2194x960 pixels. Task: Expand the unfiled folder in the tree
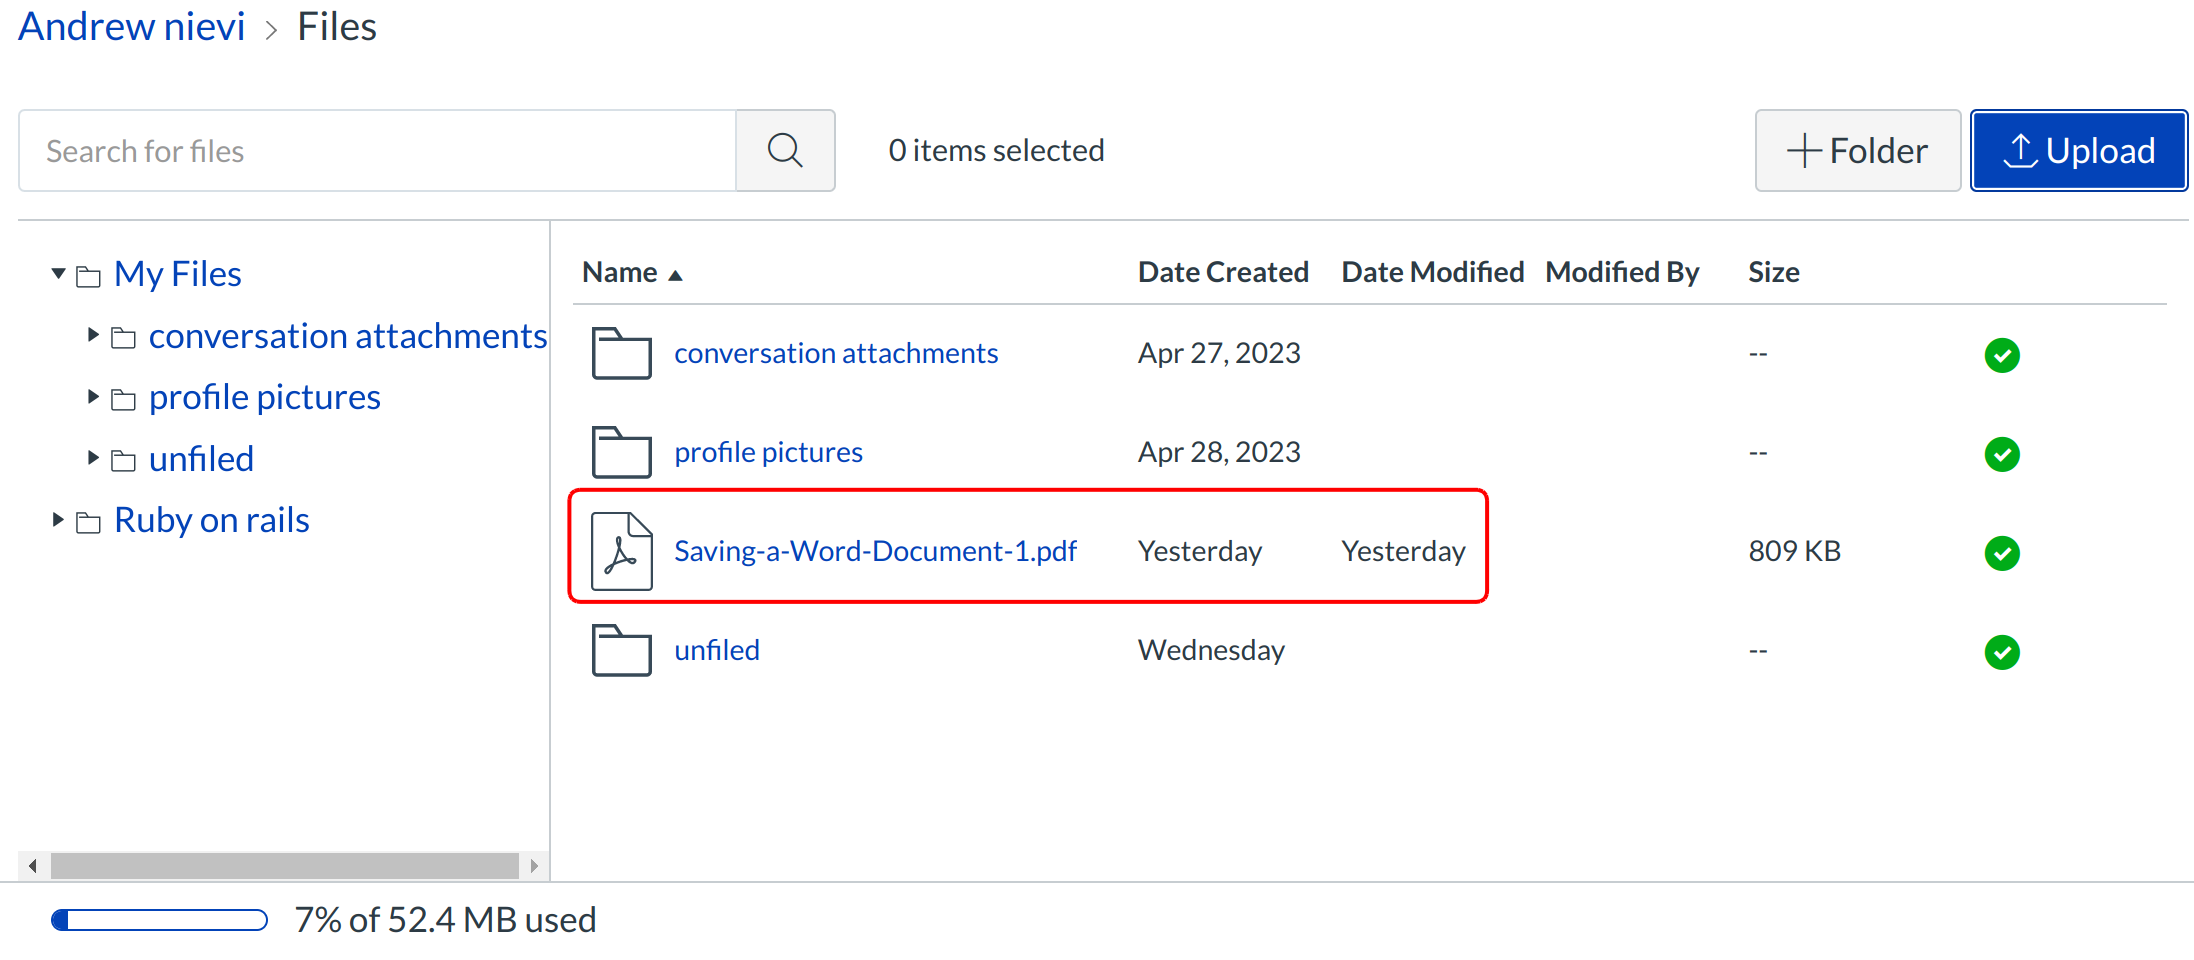pyautogui.click(x=93, y=458)
